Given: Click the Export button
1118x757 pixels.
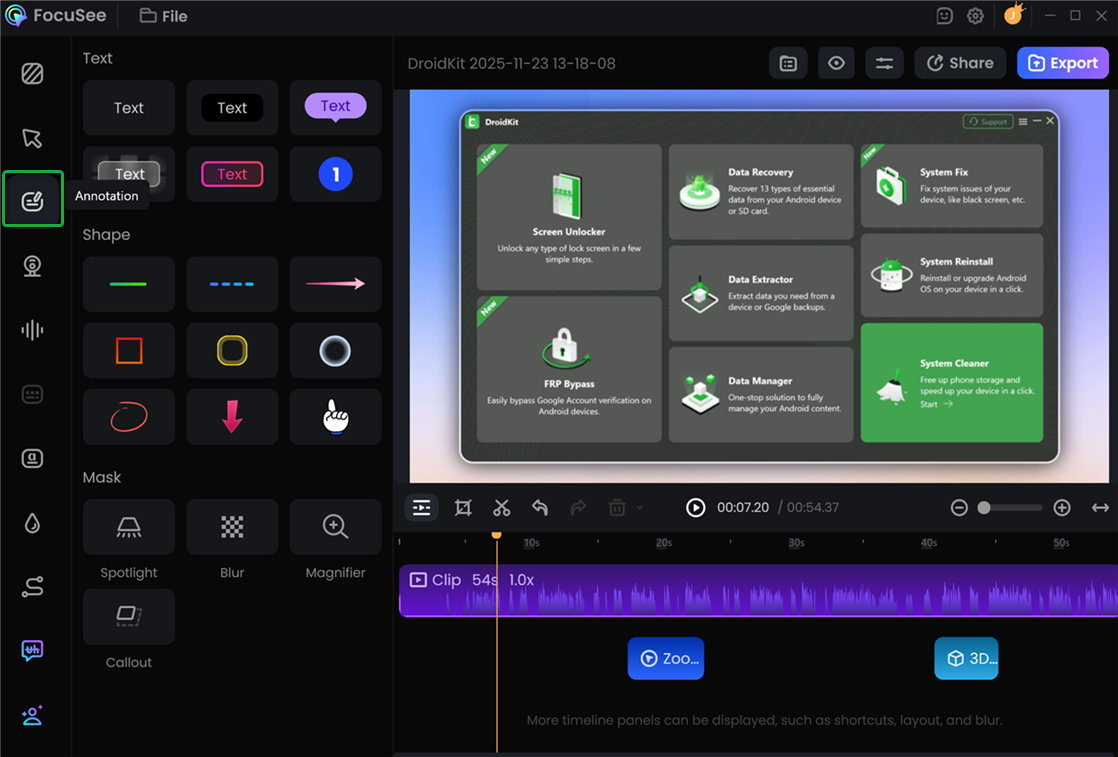Looking at the screenshot, I should [x=1062, y=63].
